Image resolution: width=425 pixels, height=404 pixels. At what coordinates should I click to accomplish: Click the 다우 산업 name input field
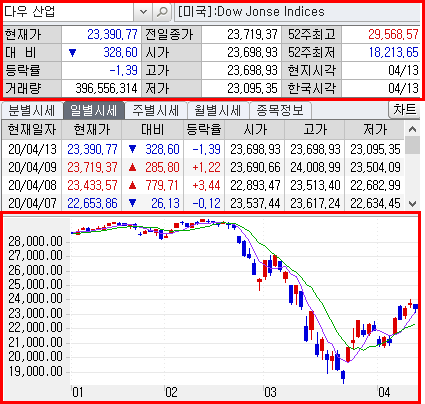[x=68, y=12]
